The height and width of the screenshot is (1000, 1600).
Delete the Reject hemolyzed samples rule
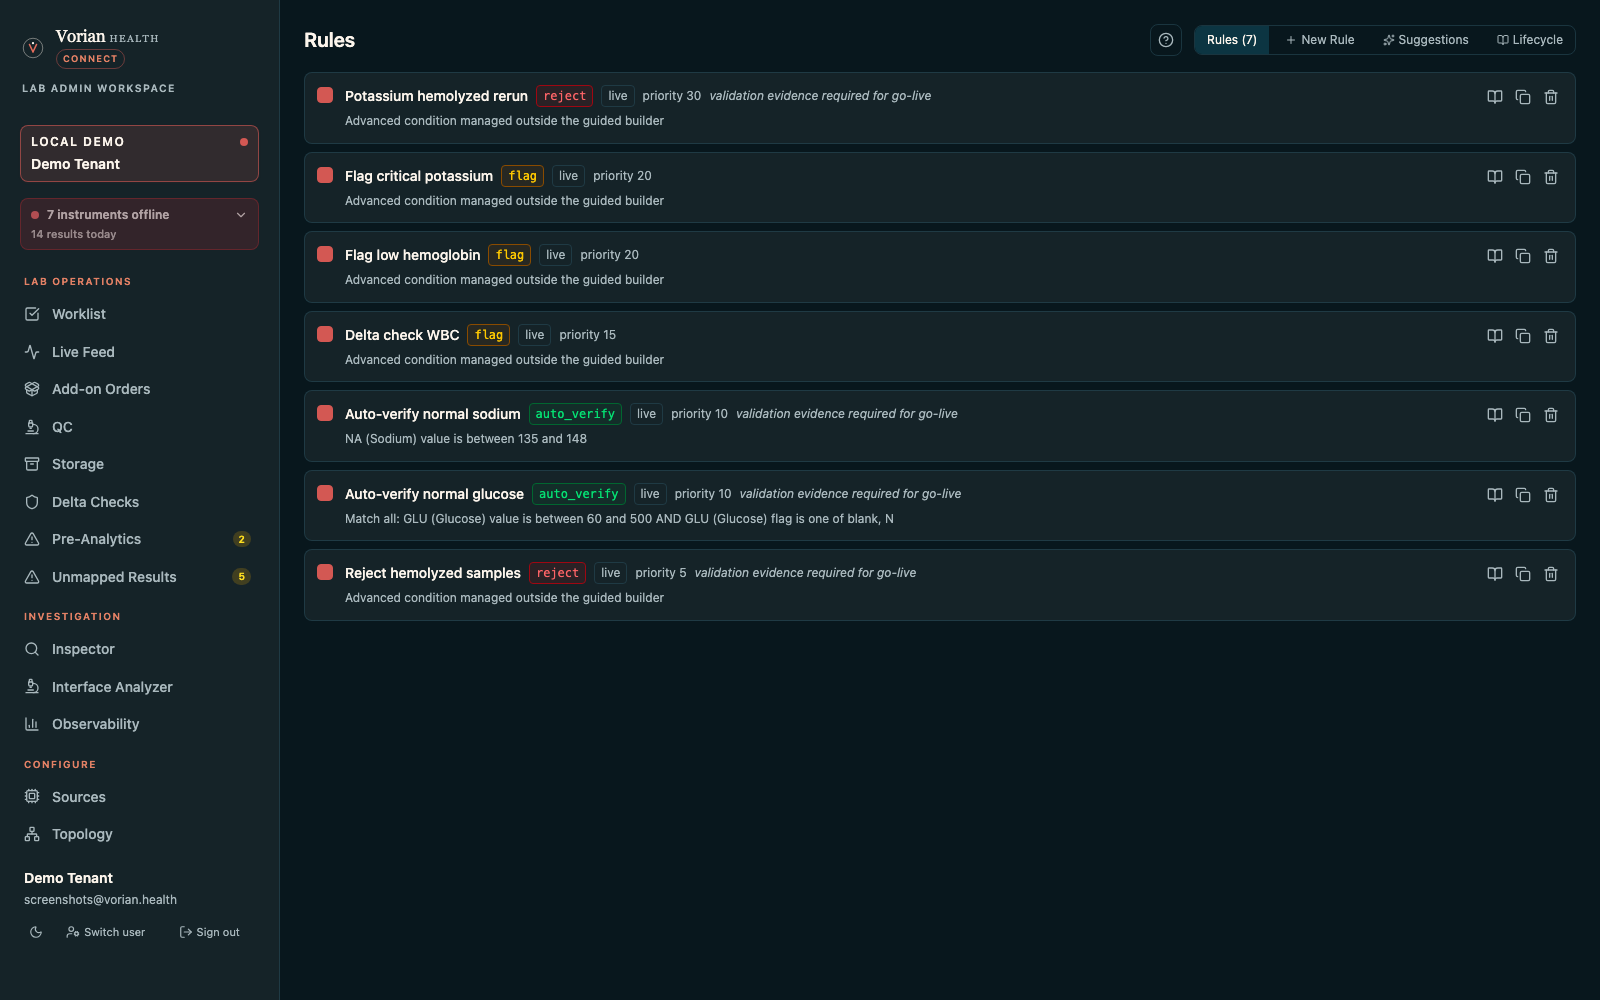coord(1551,574)
